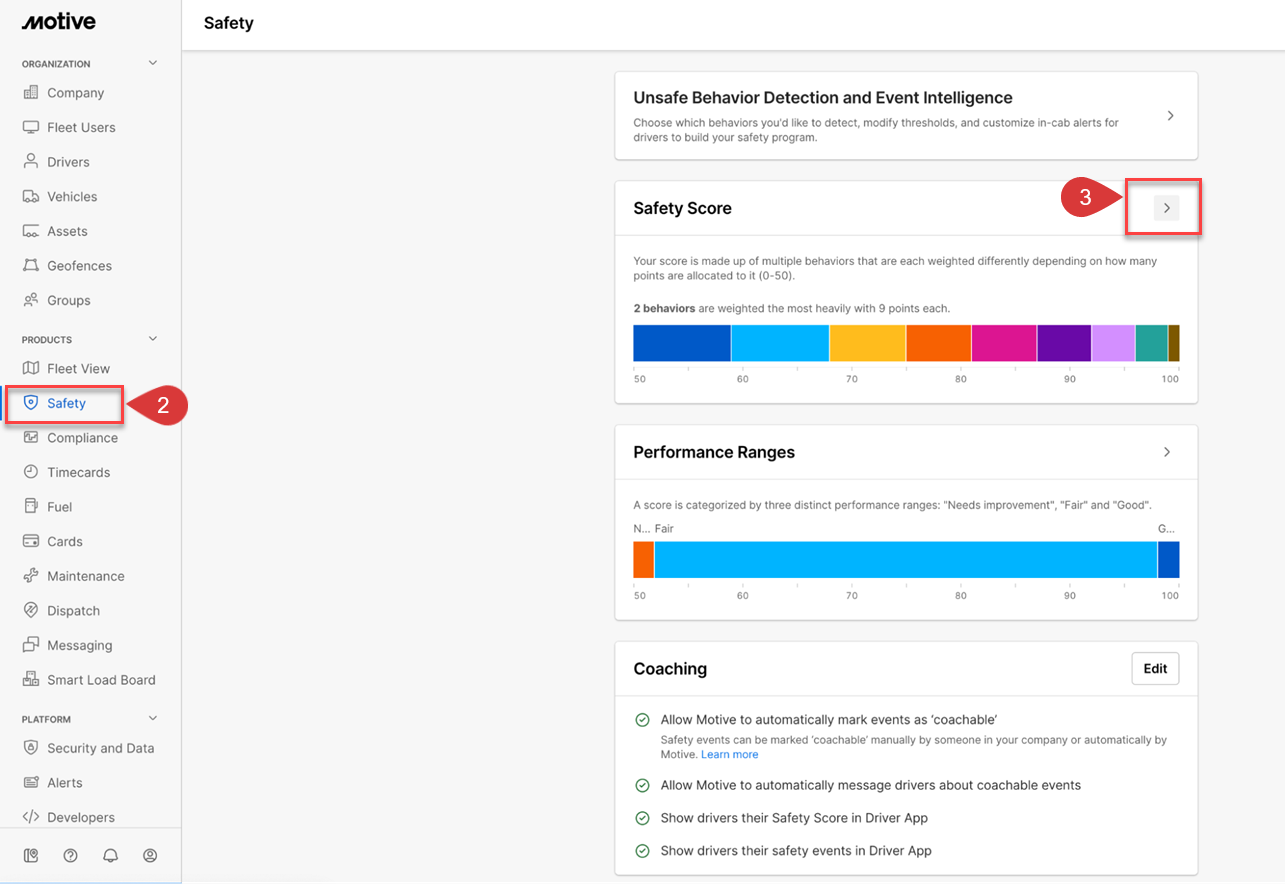
Task: Collapse the Organization section chevron
Action: click(x=153, y=63)
